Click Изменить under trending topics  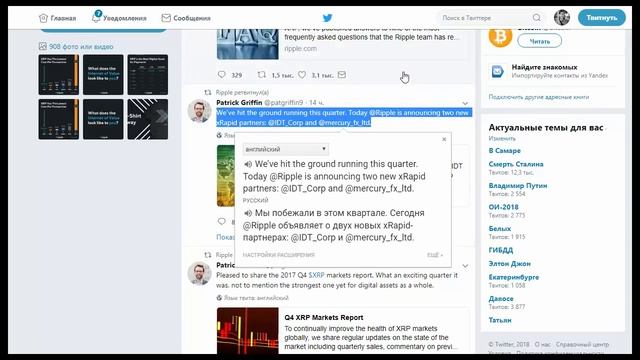(x=502, y=138)
